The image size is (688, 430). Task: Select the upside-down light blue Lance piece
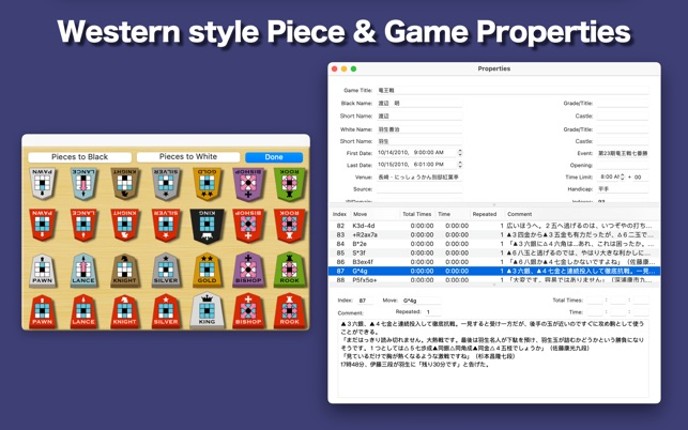point(84,183)
